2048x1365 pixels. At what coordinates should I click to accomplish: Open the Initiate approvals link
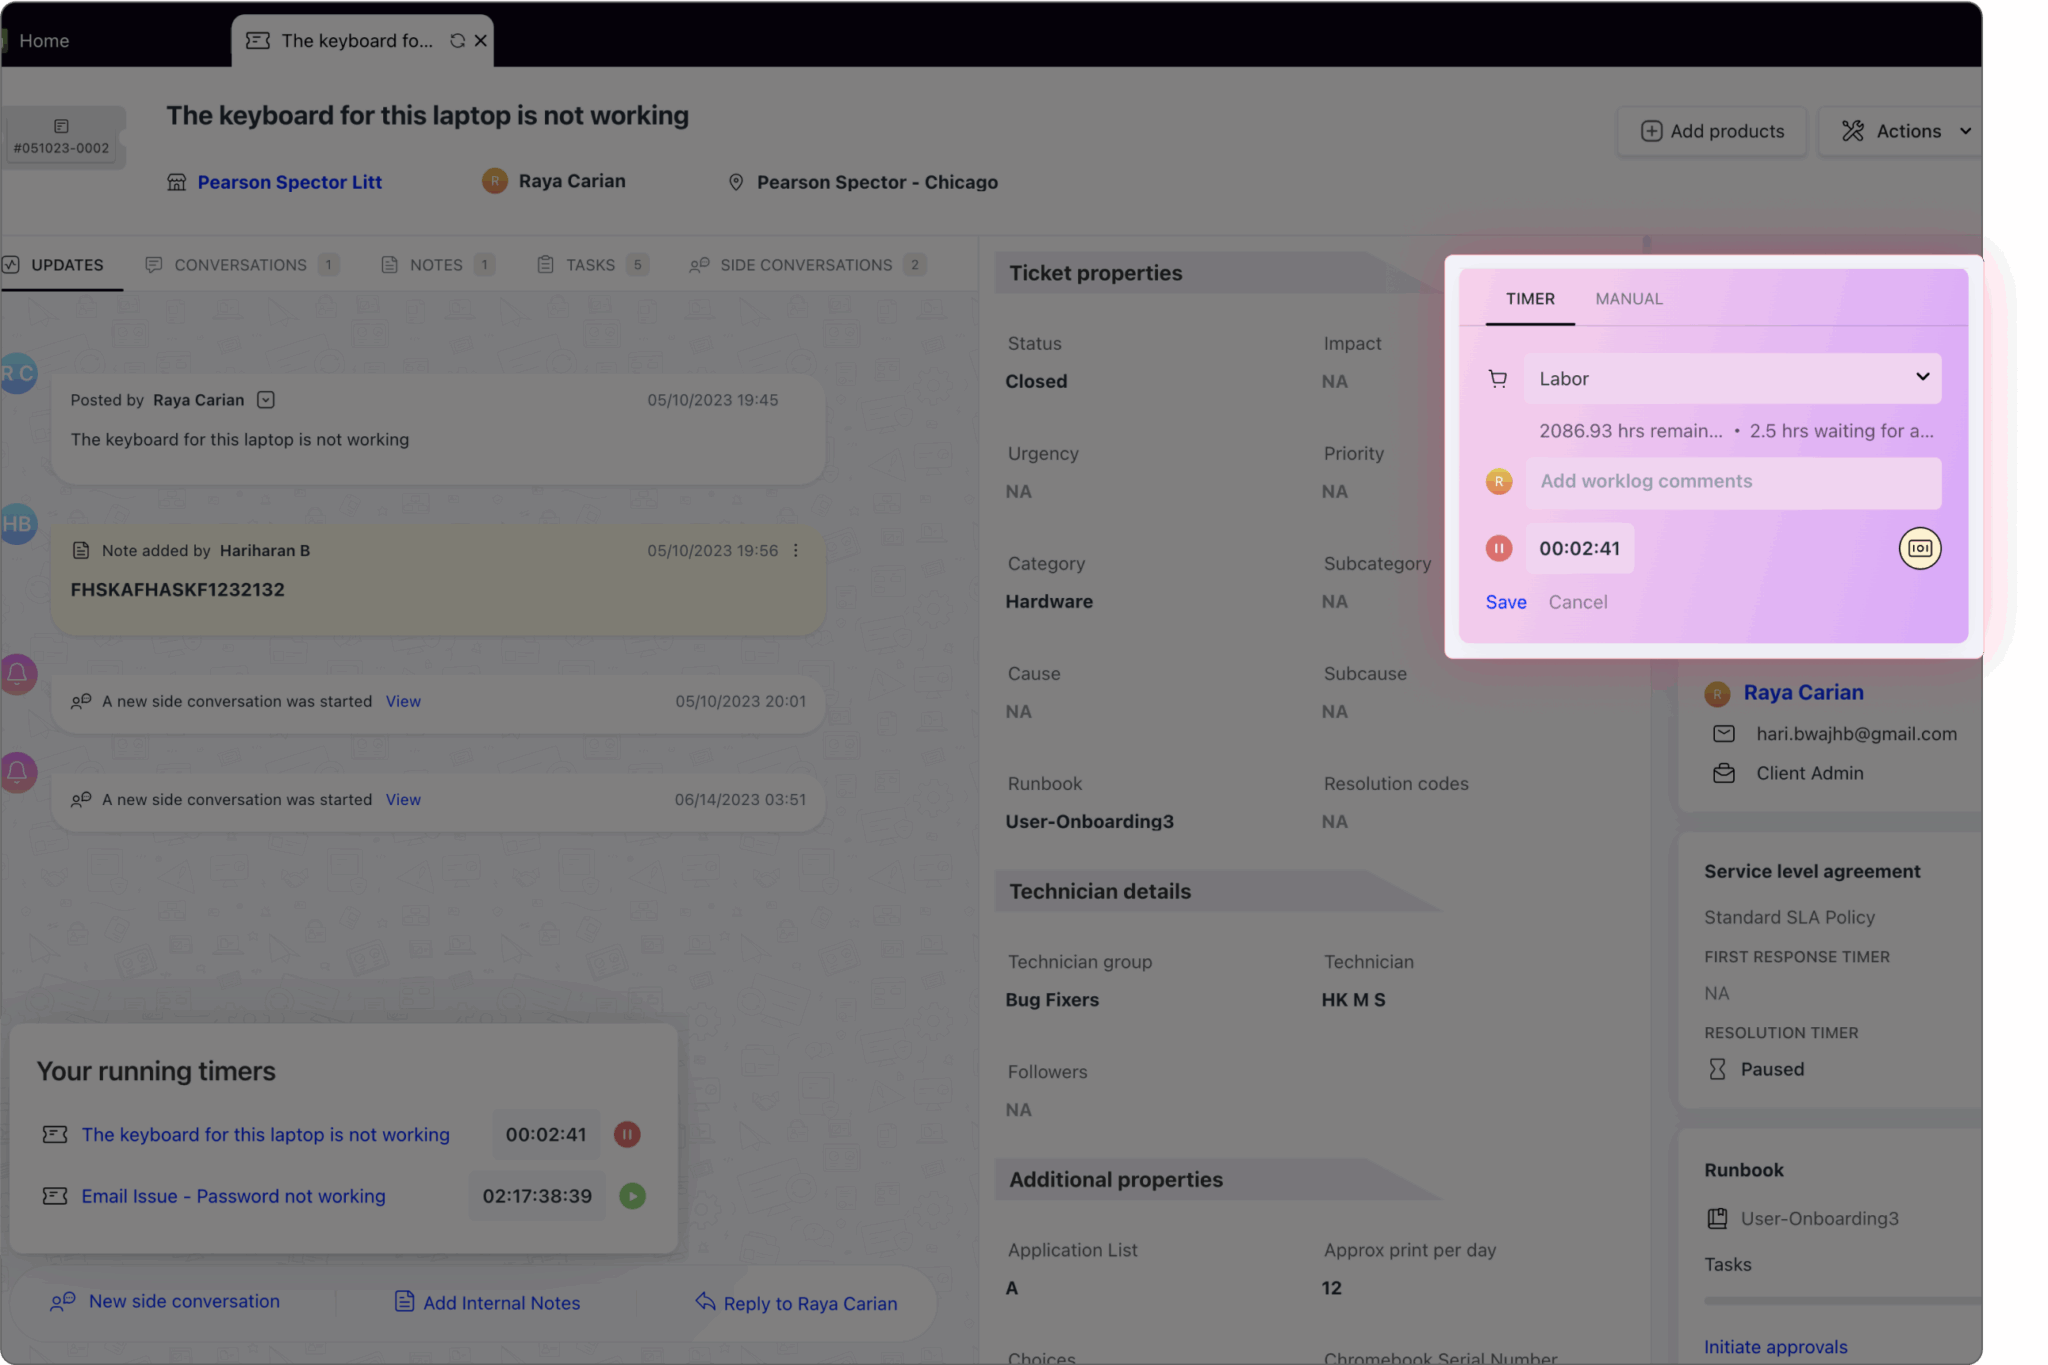1775,1346
